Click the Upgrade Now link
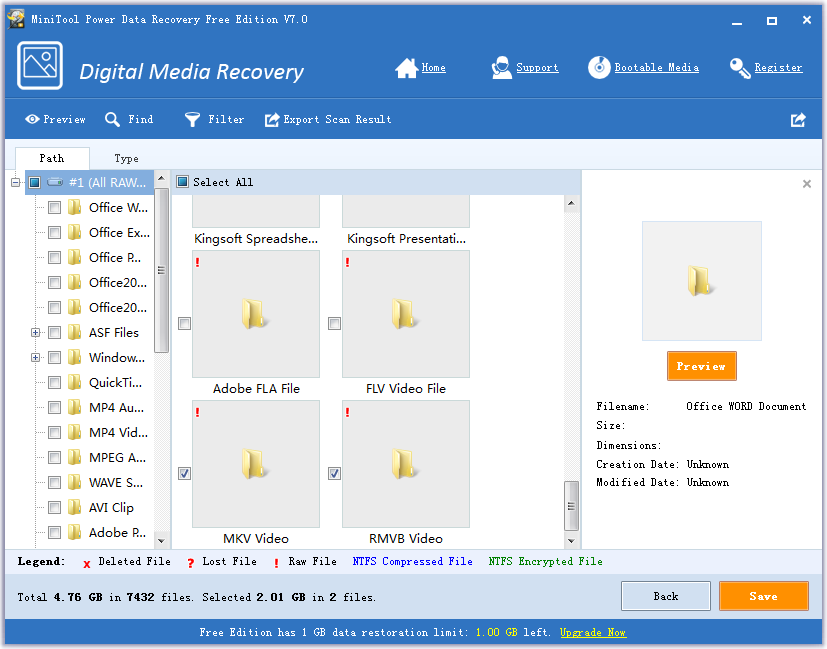This screenshot has width=827, height=649. tap(593, 632)
